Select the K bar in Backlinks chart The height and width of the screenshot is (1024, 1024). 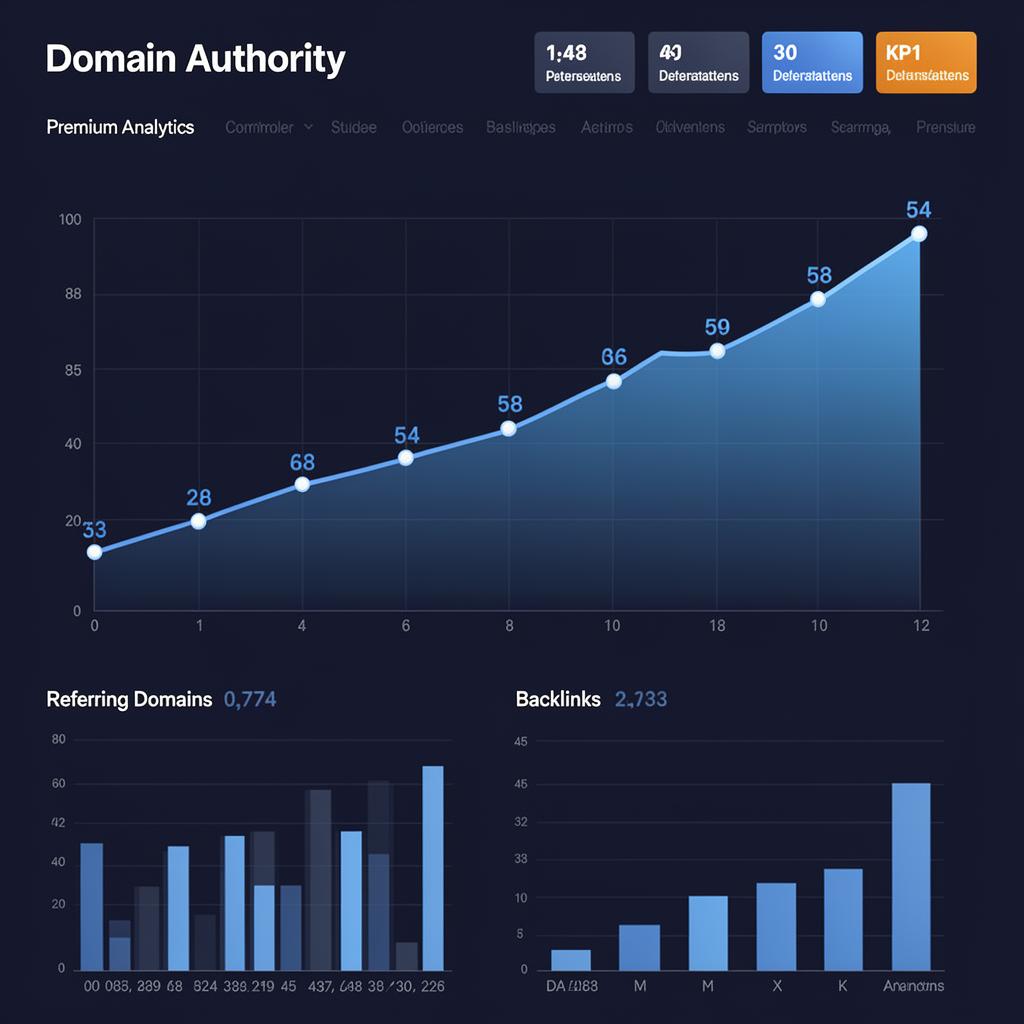tap(843, 920)
